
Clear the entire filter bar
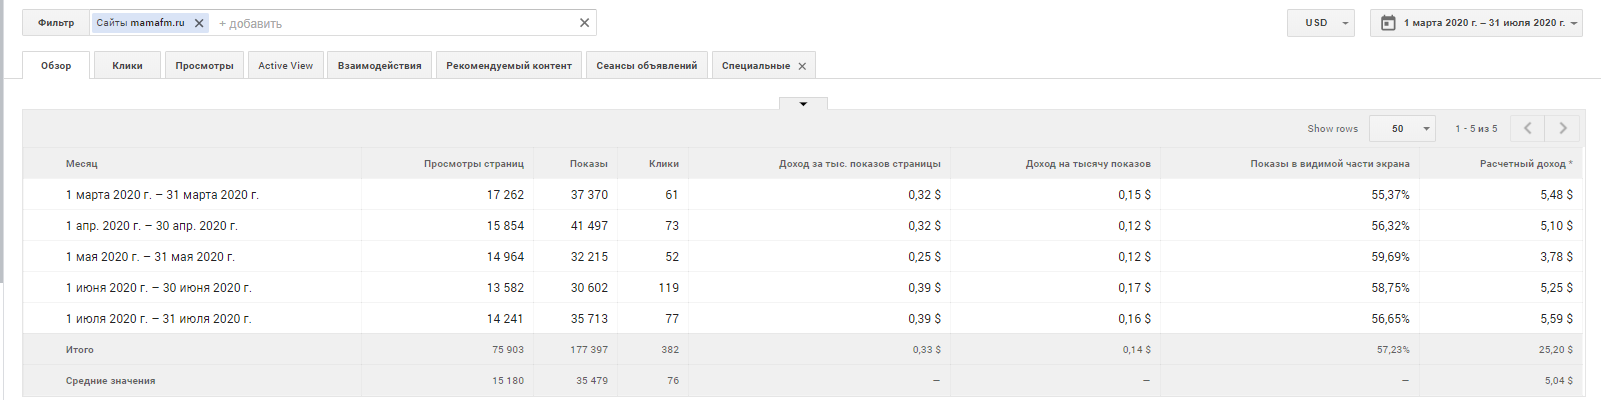585,23
